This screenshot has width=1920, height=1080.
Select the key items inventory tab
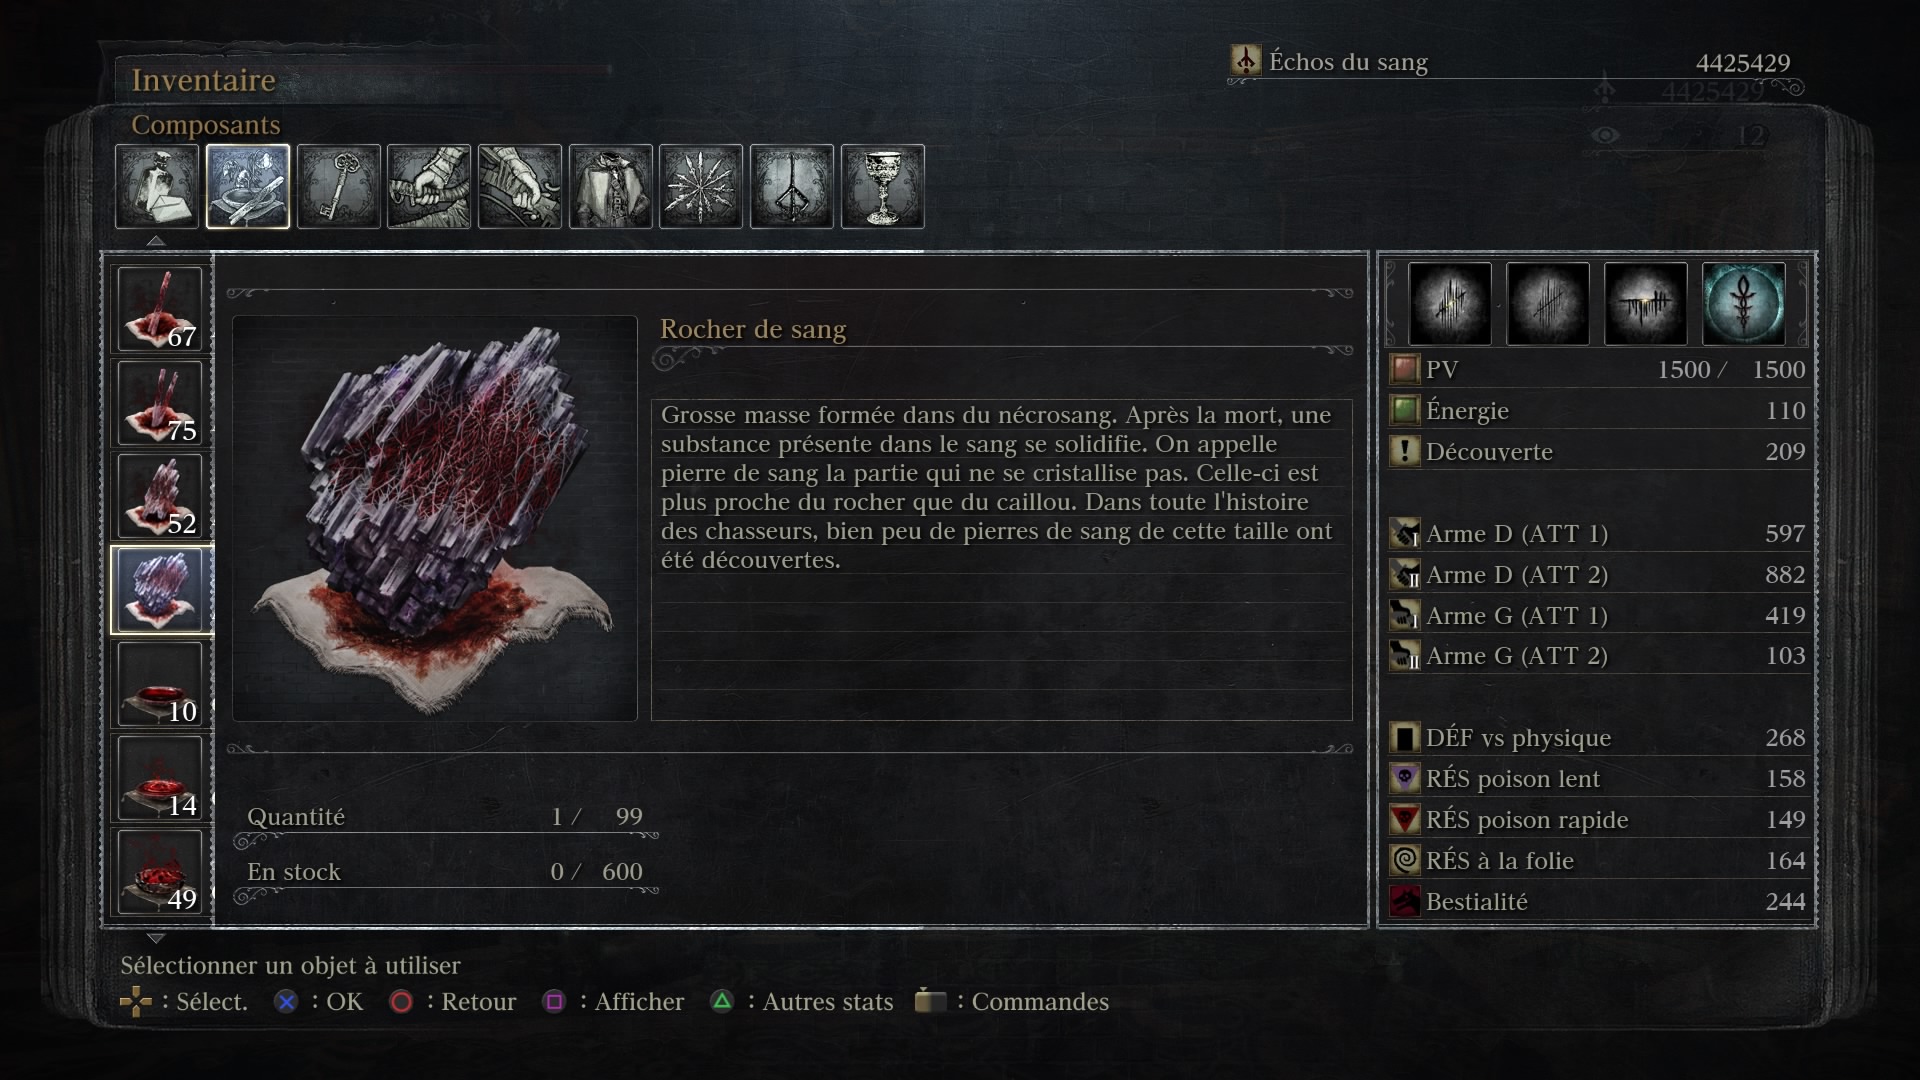point(339,187)
